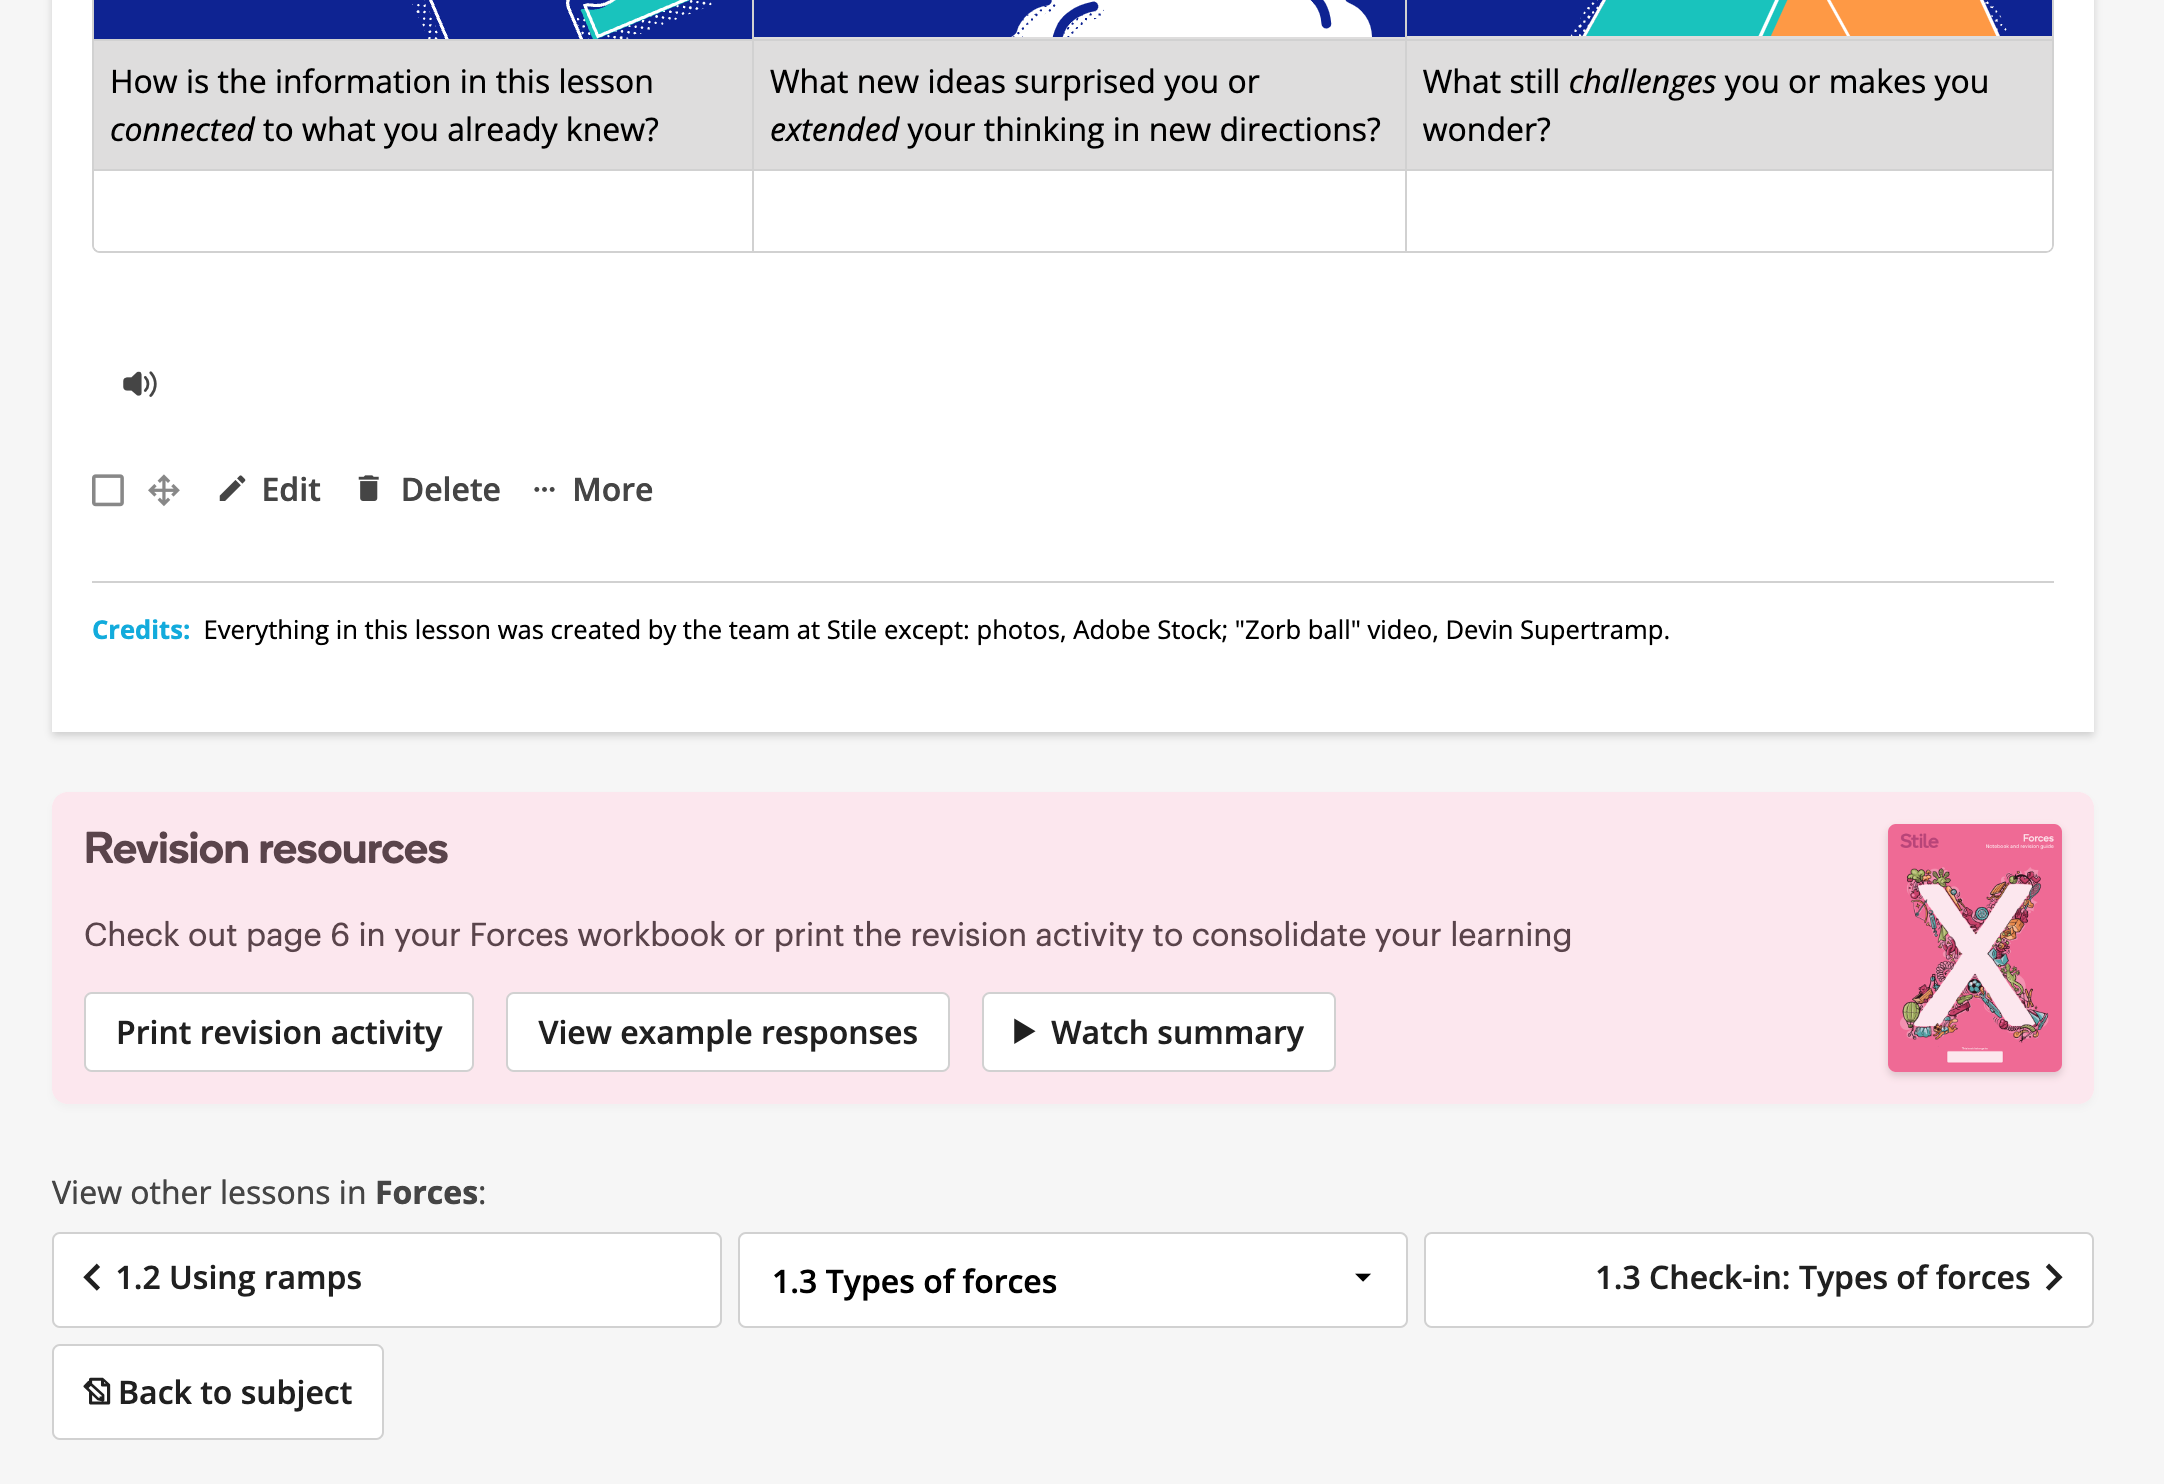Click the left chevron beside Using ramps
Screen dimensions: 2164x1484
tap(92, 1277)
